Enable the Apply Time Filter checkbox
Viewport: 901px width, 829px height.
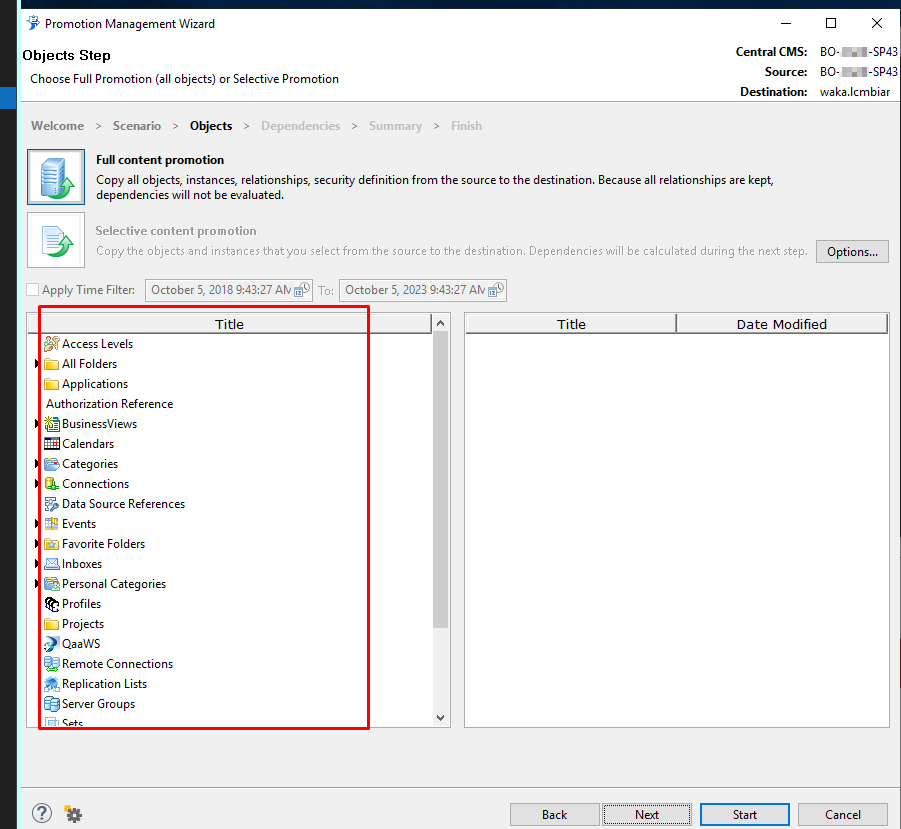[x=33, y=290]
